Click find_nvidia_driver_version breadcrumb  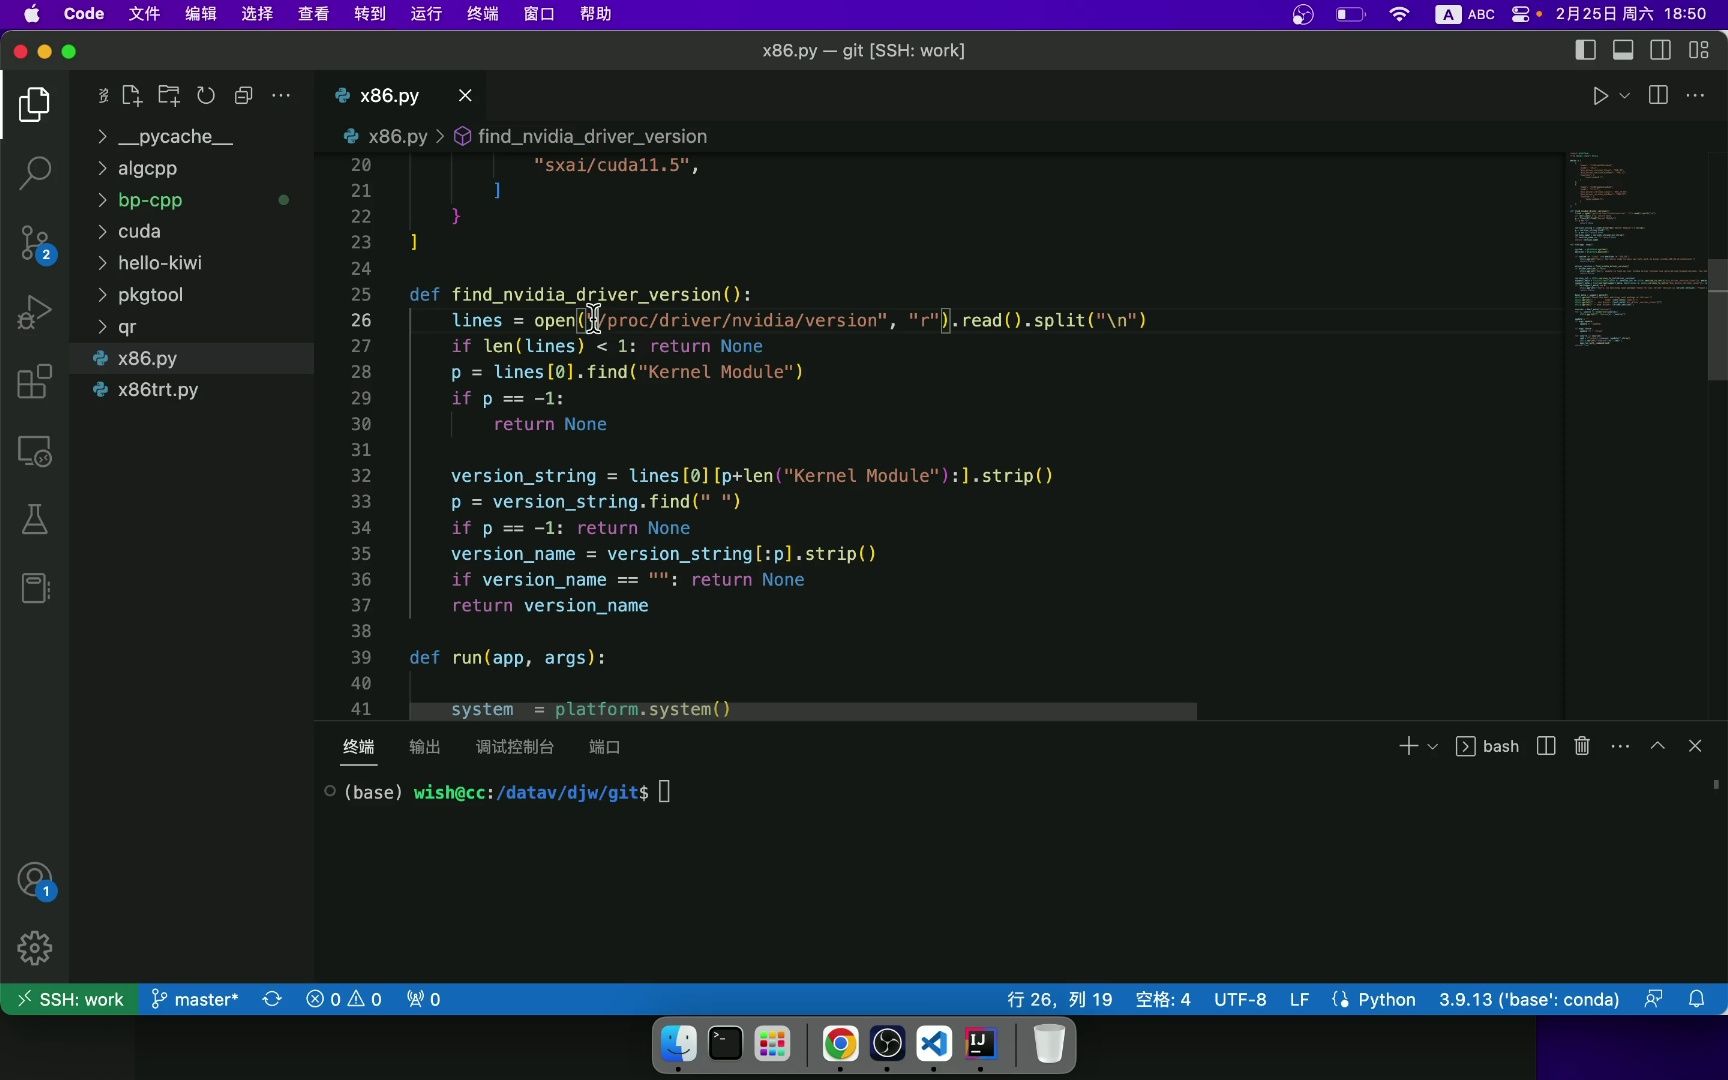592,136
